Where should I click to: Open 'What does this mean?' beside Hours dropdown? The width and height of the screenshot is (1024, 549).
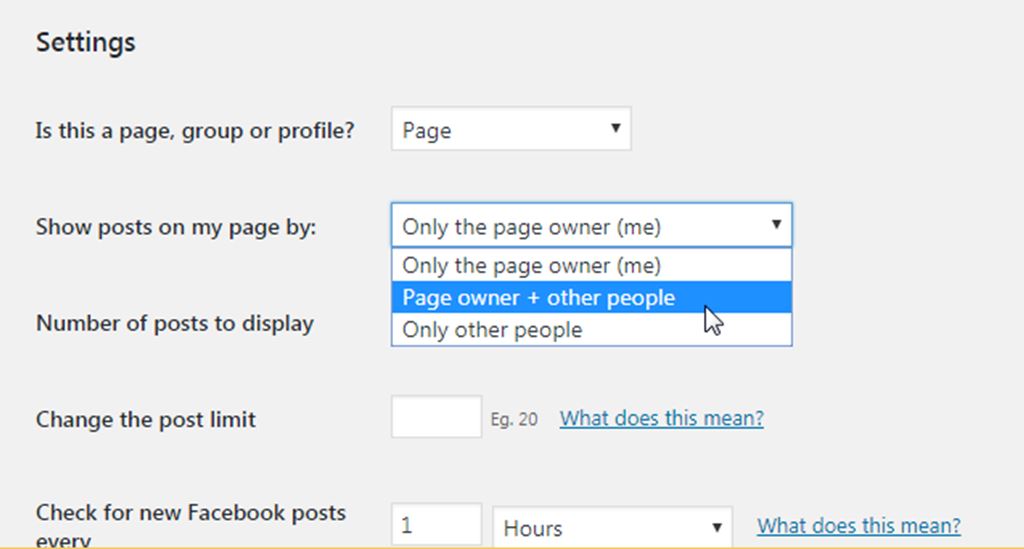pyautogui.click(x=858, y=525)
